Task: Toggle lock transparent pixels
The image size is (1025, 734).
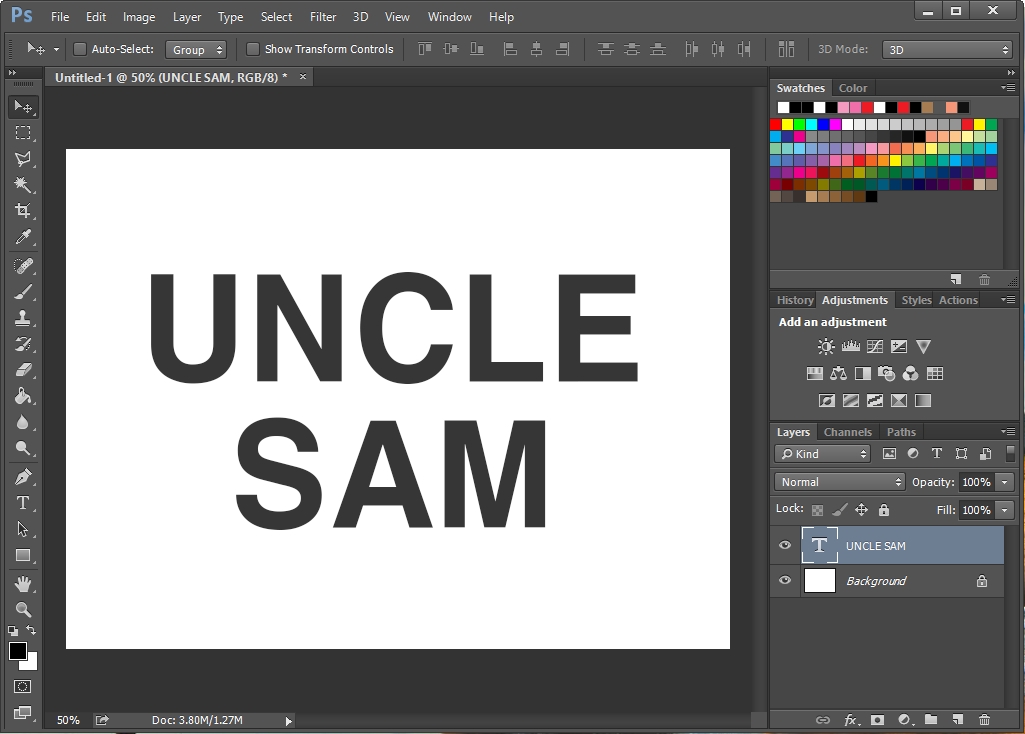Action: point(817,510)
